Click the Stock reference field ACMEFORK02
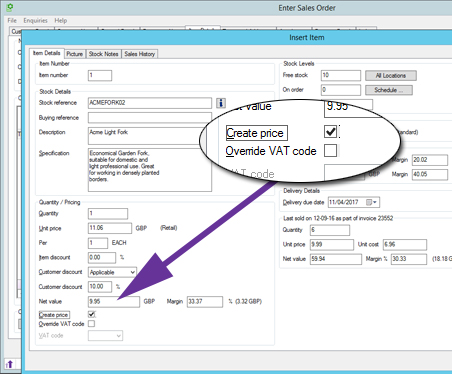 [x=150, y=103]
